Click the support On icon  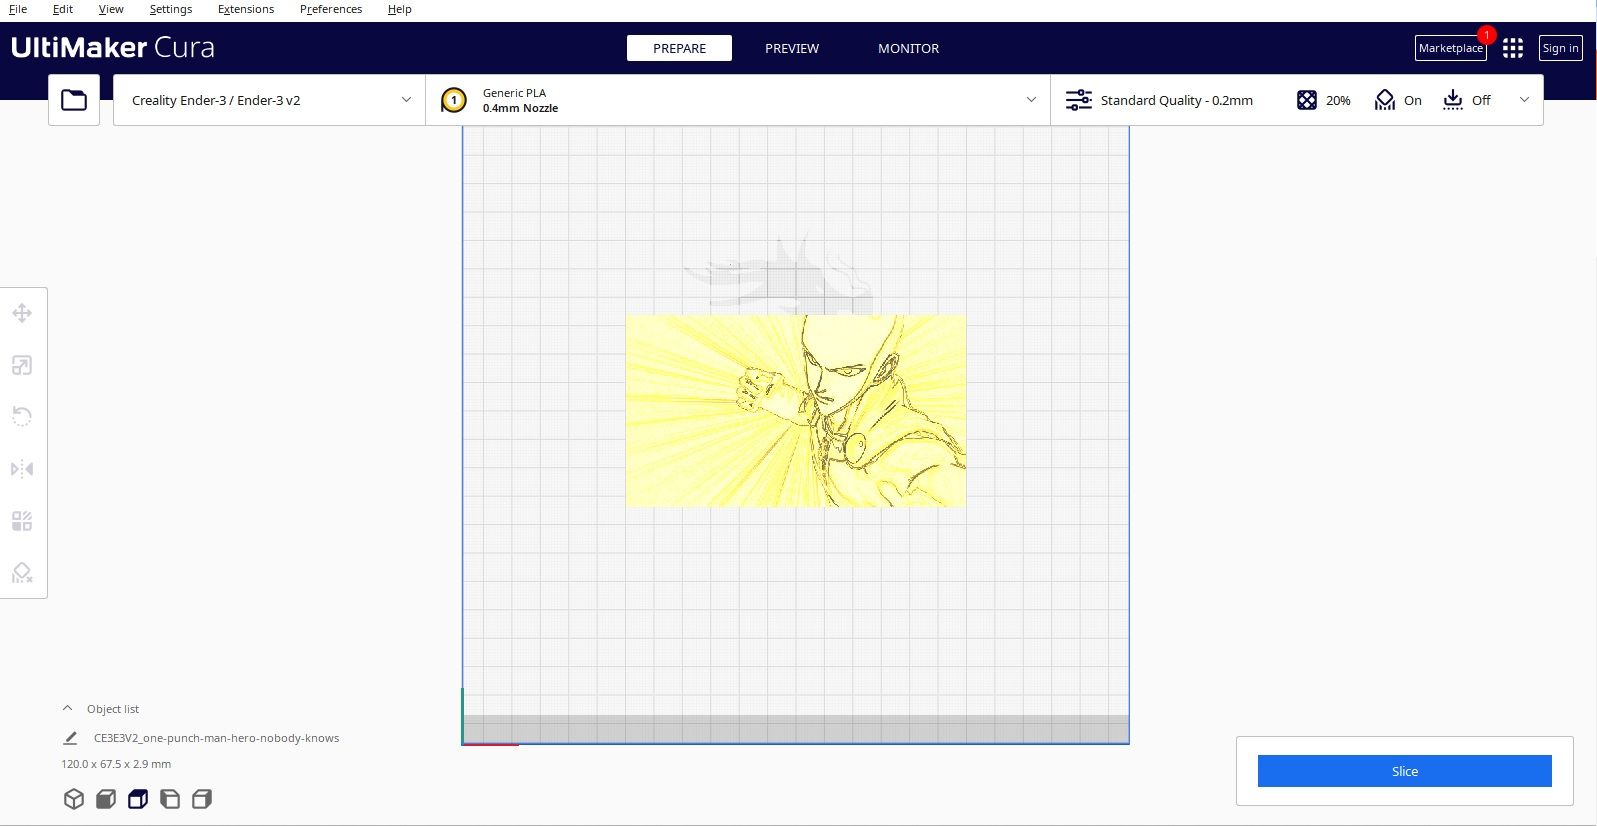1385,100
